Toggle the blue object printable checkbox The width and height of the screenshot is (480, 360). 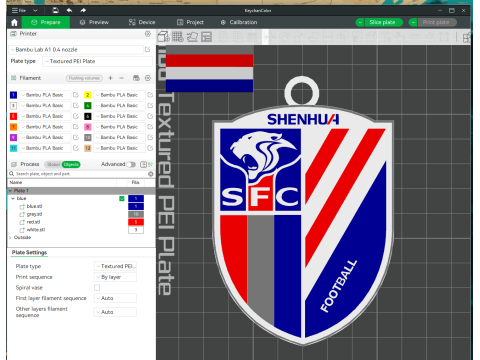click(x=122, y=199)
